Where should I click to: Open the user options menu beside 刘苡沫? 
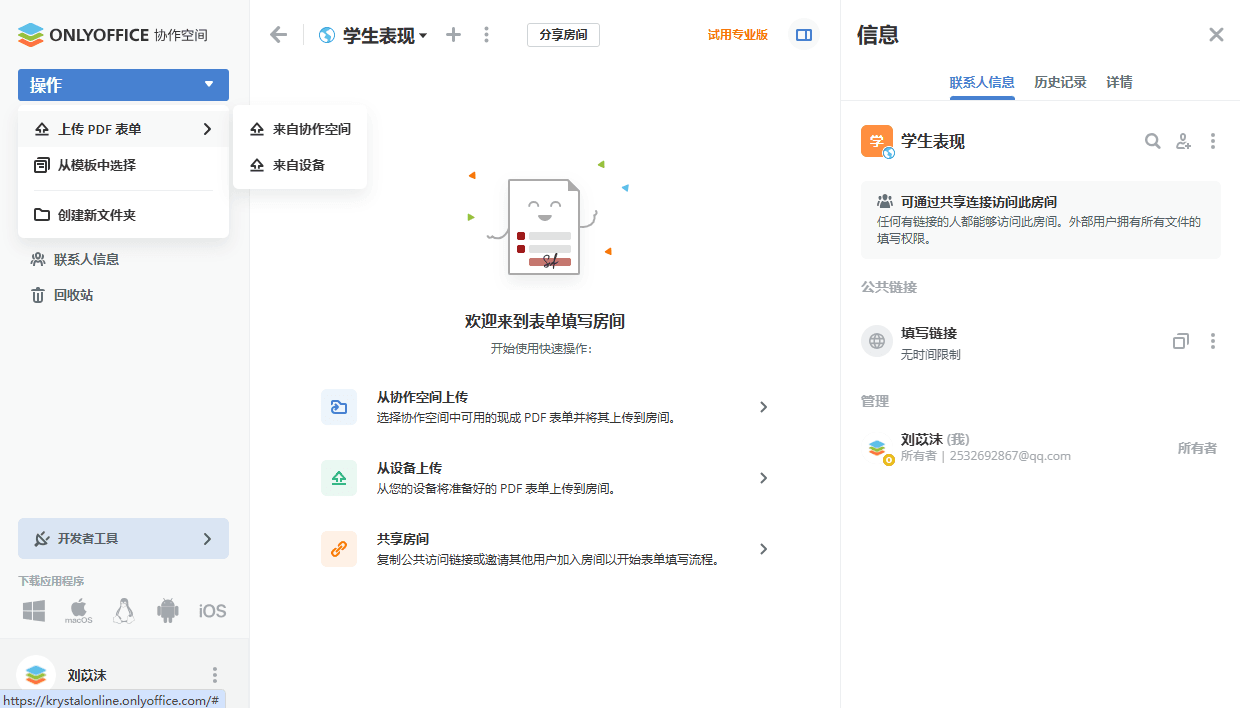click(214, 675)
